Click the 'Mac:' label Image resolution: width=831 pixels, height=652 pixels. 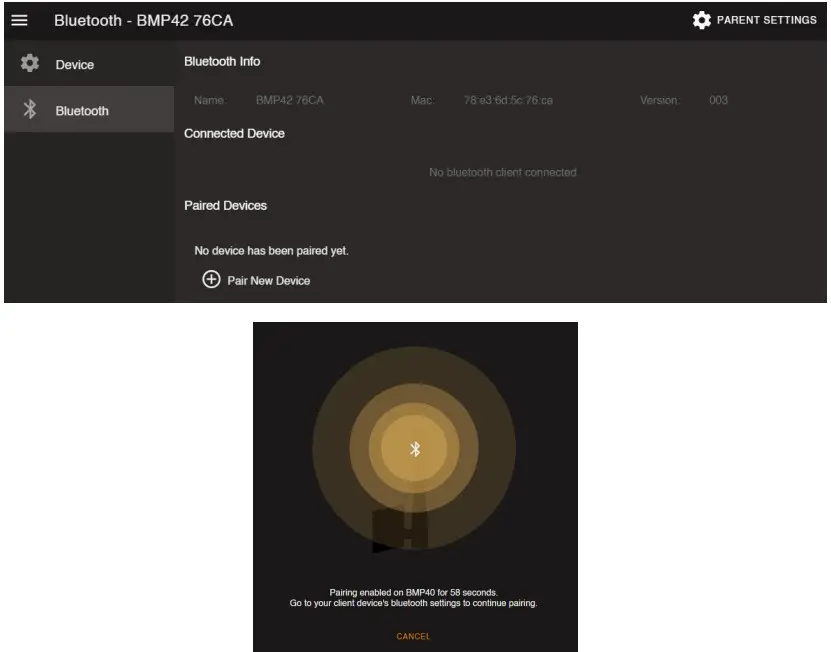point(422,100)
